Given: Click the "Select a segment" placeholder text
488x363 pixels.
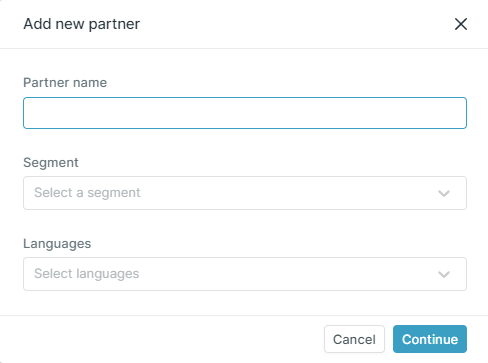Looking at the screenshot, I should coord(87,193).
